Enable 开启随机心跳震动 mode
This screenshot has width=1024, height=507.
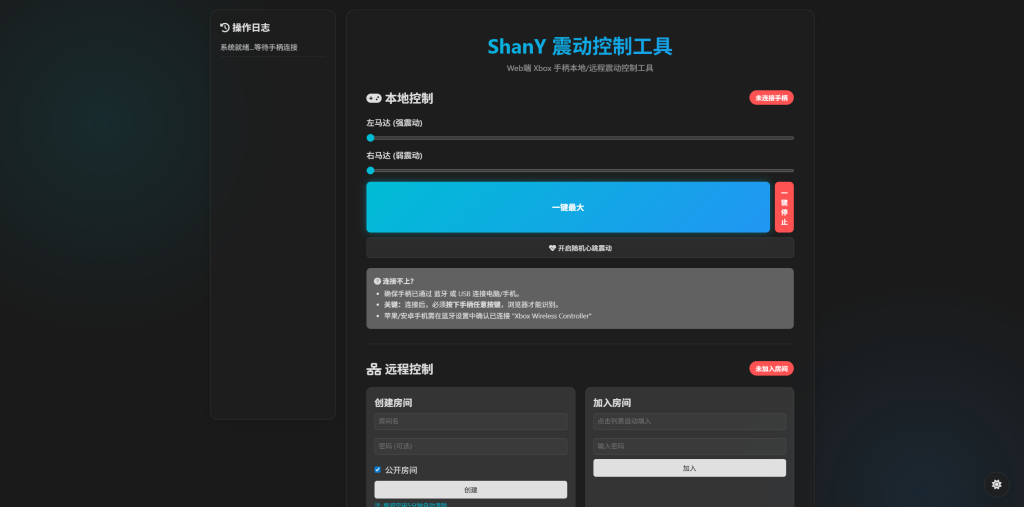pyautogui.click(x=580, y=248)
